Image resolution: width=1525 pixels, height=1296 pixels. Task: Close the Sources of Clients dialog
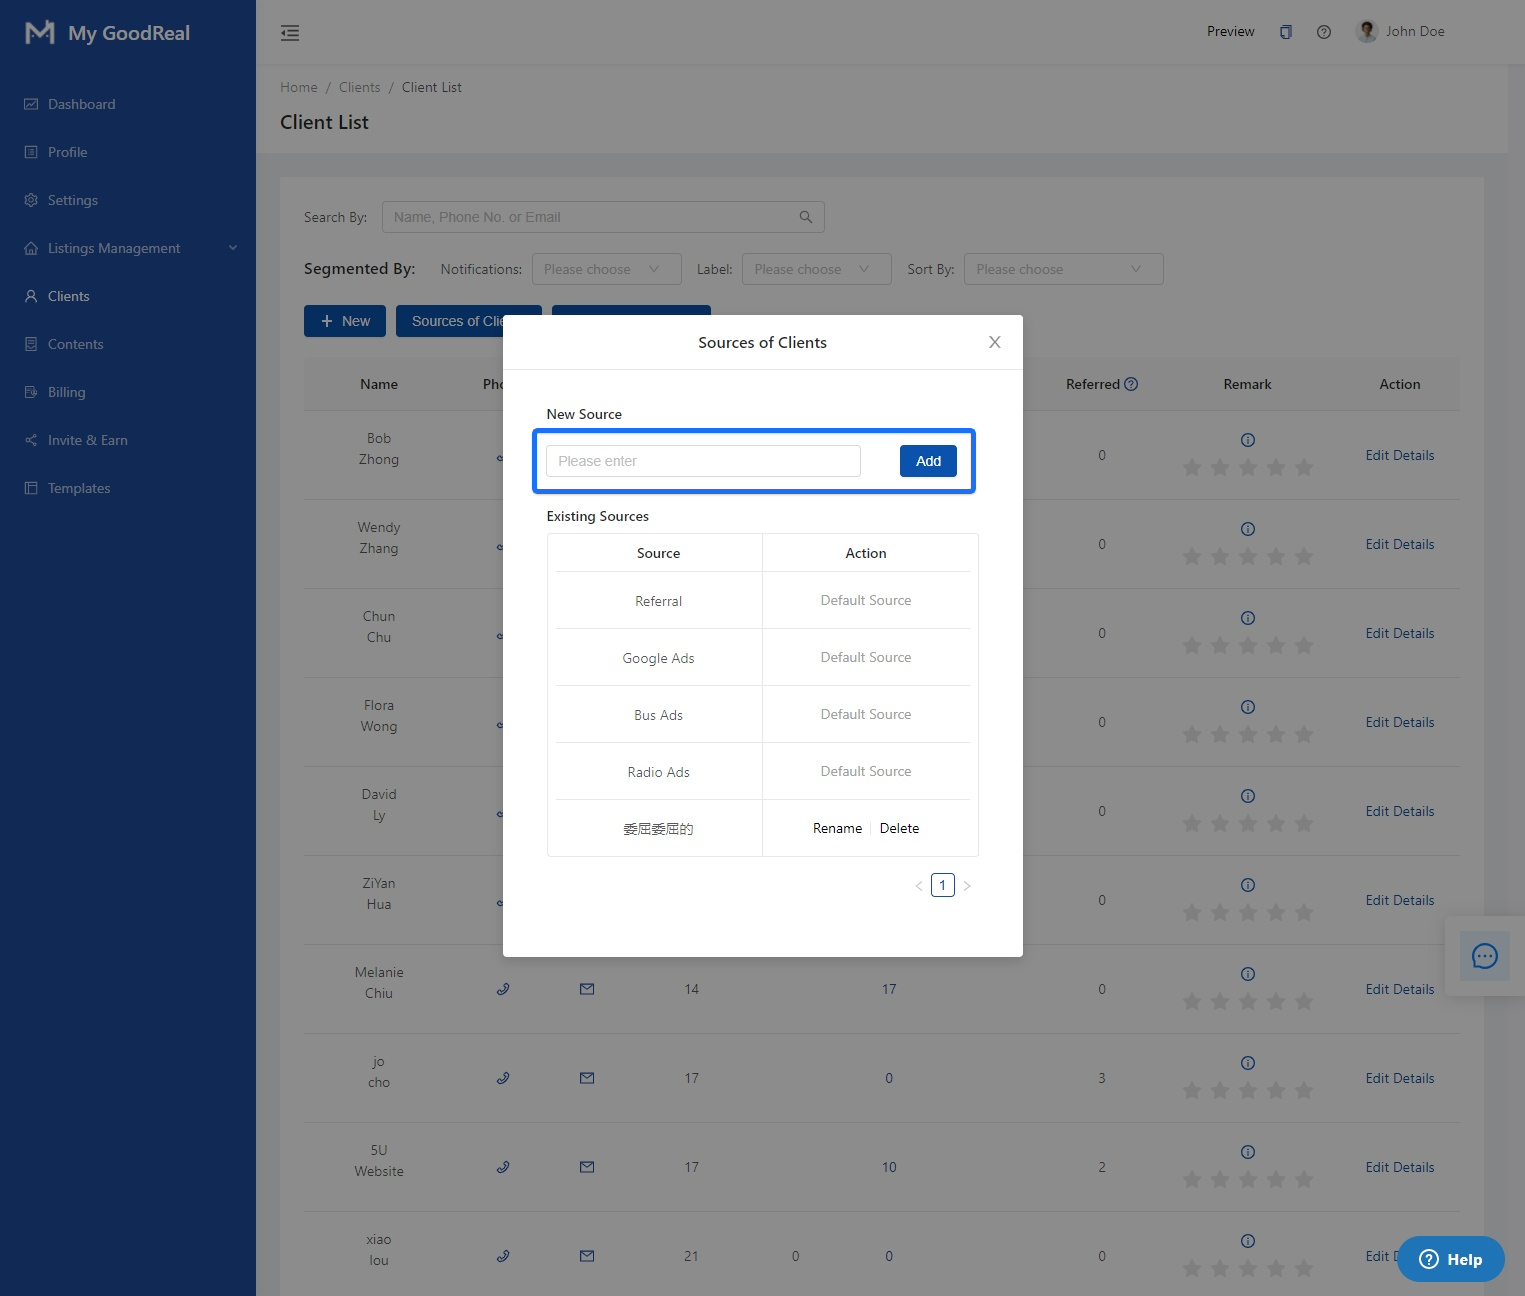[x=994, y=342]
